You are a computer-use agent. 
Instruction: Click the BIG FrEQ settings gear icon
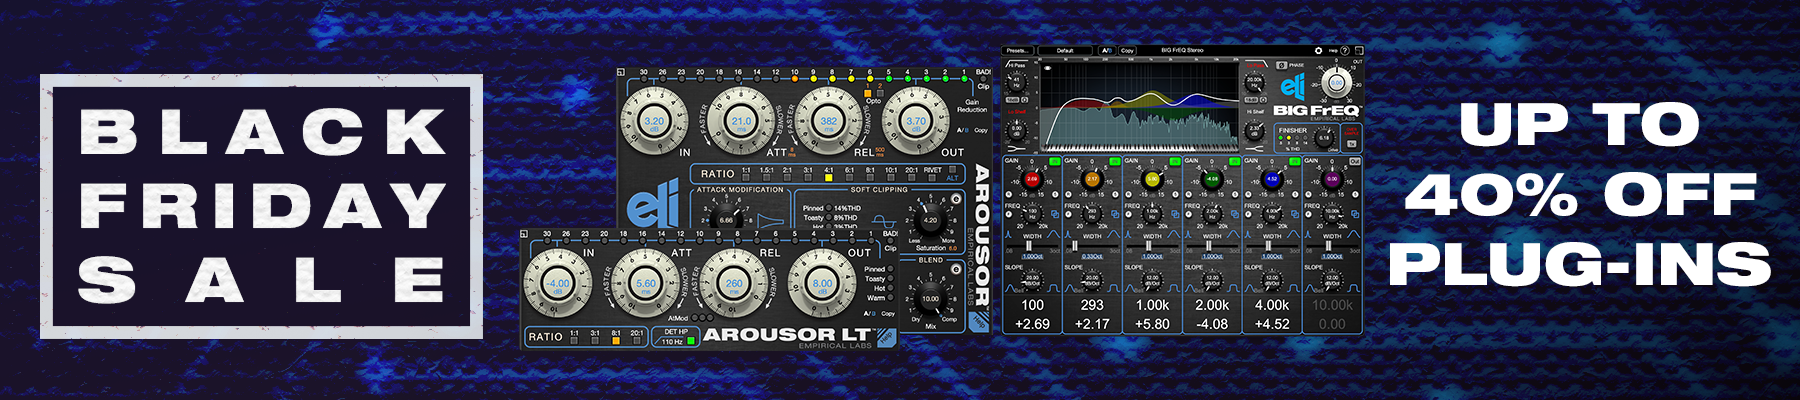tap(1318, 50)
